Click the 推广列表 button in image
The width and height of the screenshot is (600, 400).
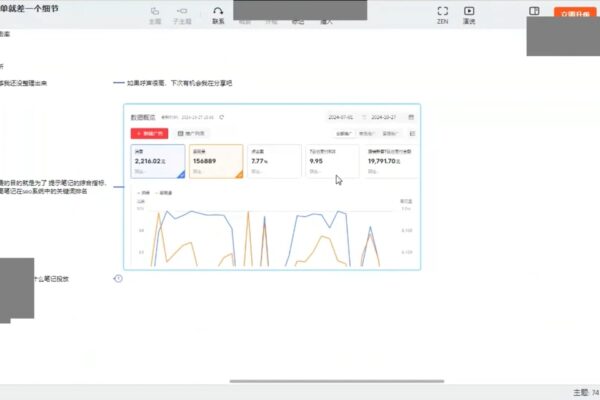[191, 133]
